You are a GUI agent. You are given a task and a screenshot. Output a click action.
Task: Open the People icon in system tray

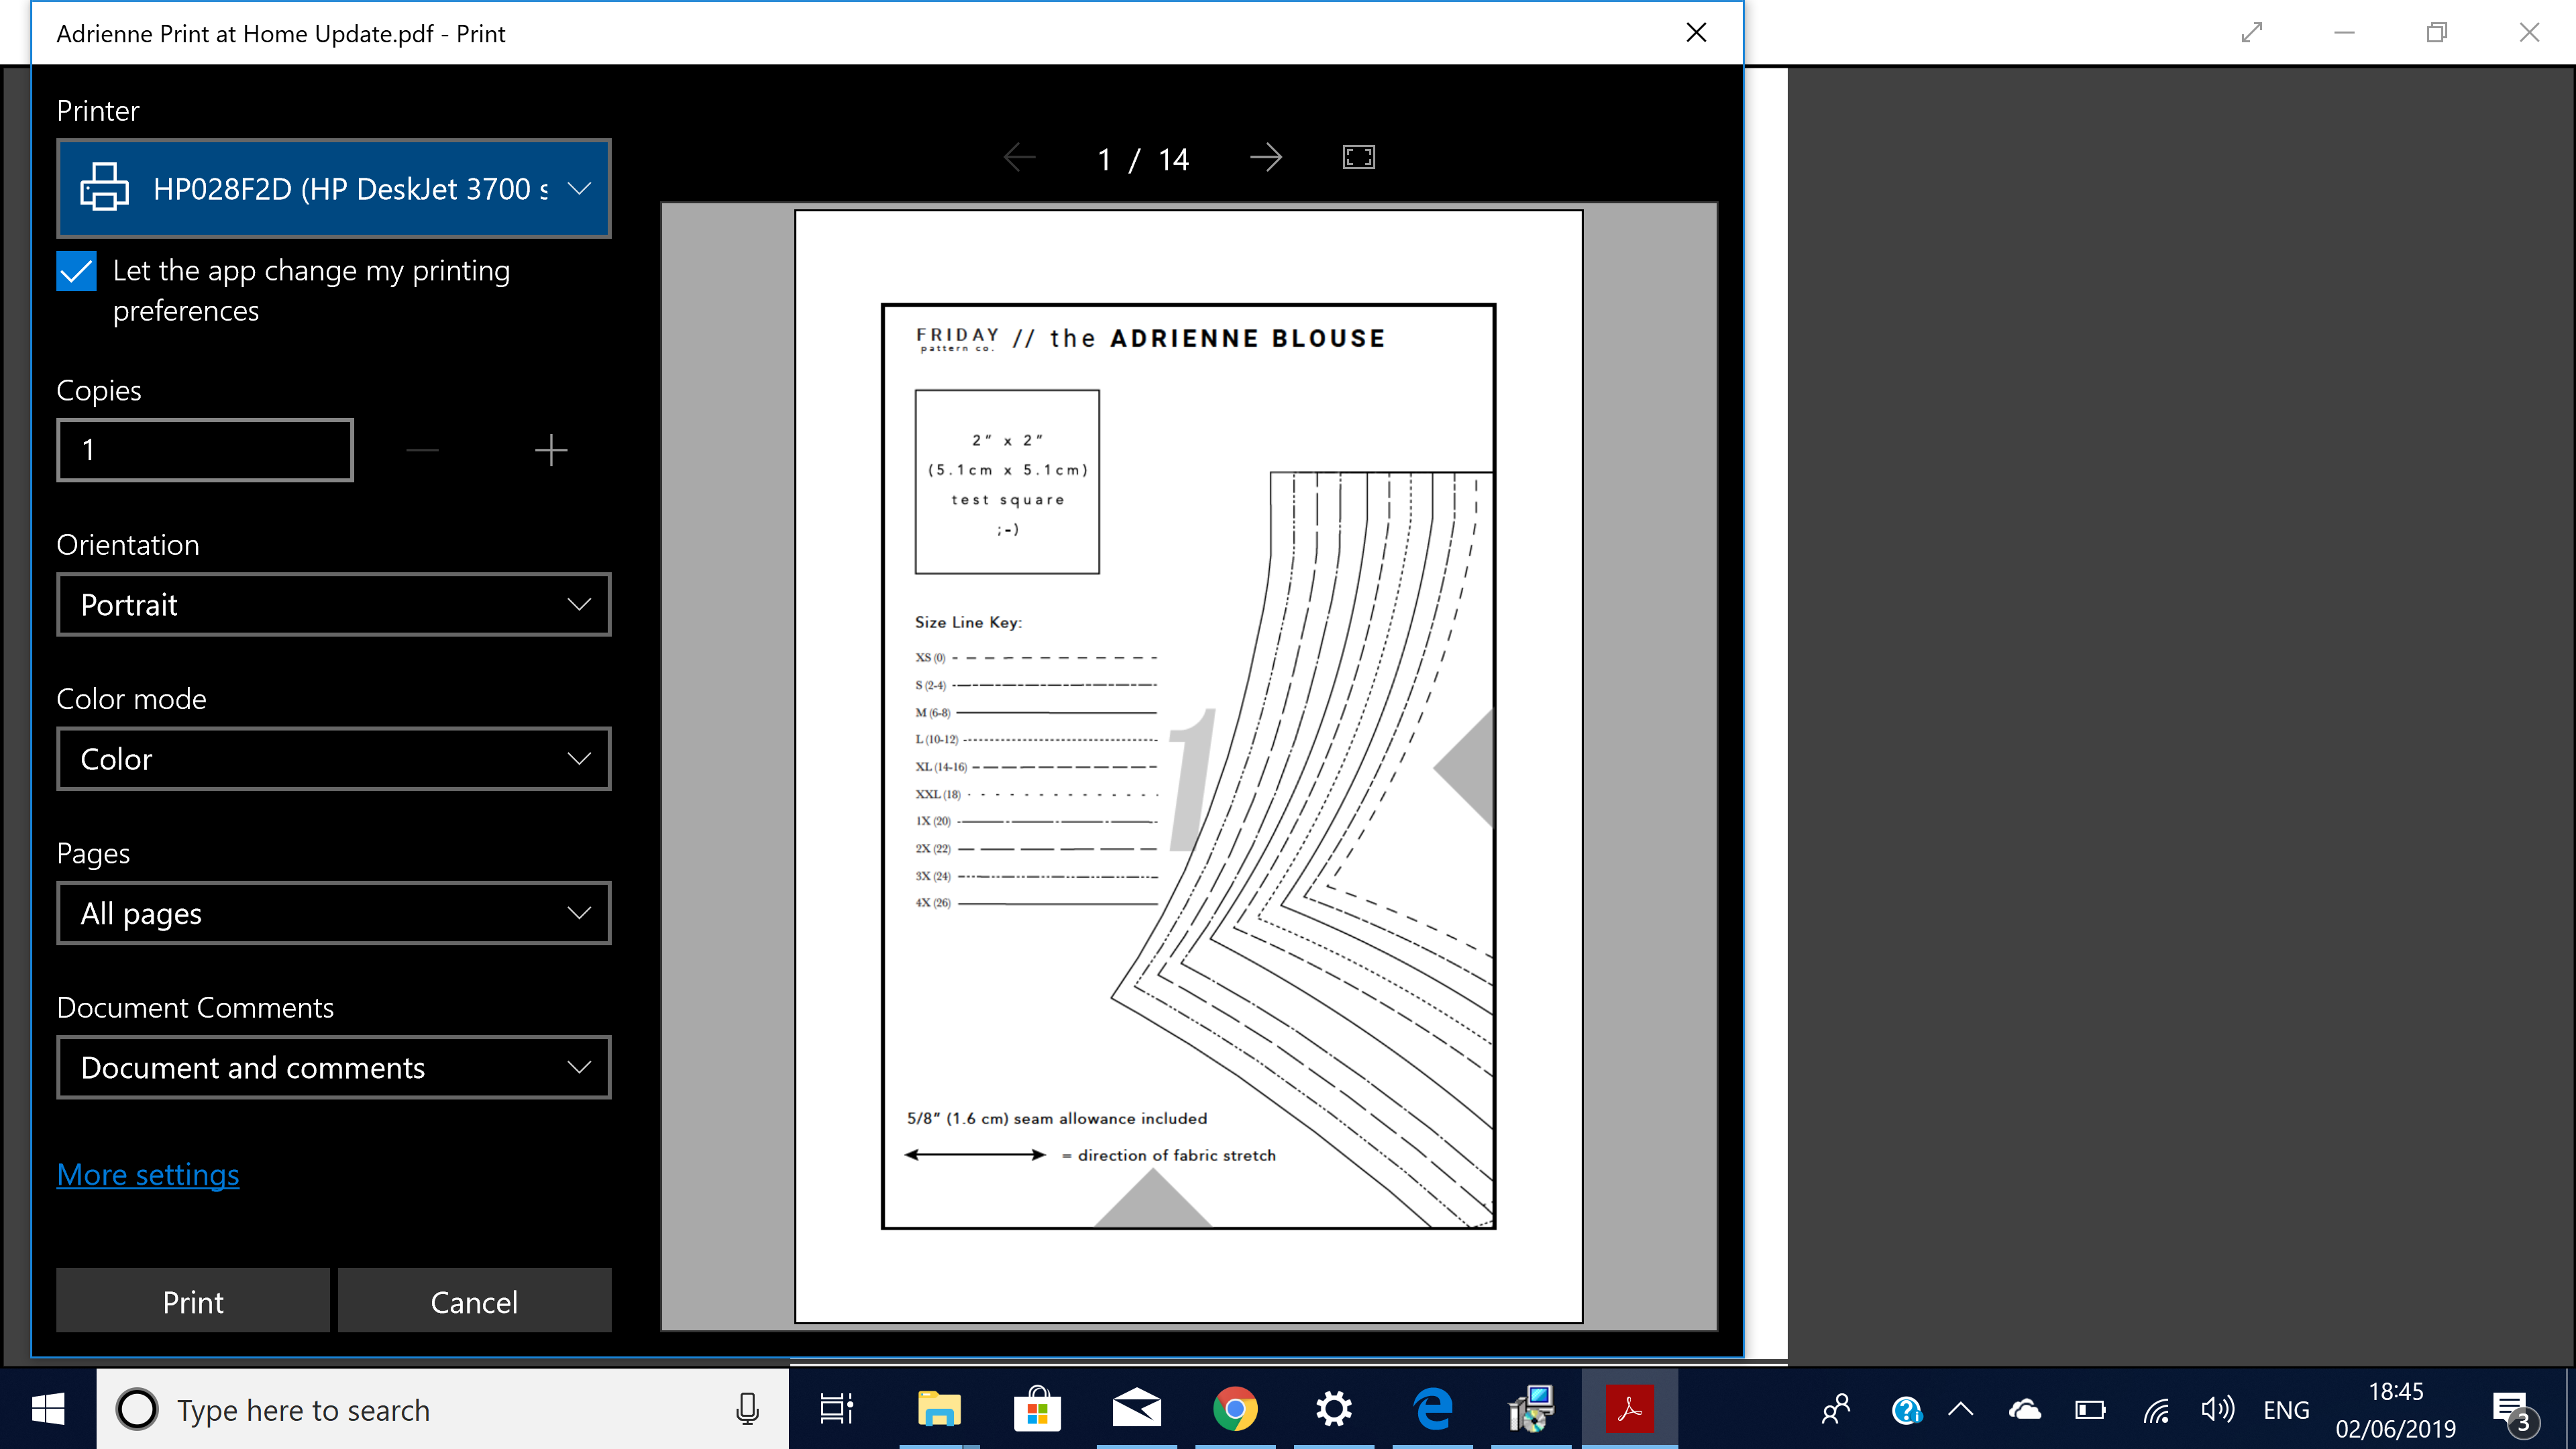coord(1836,1410)
